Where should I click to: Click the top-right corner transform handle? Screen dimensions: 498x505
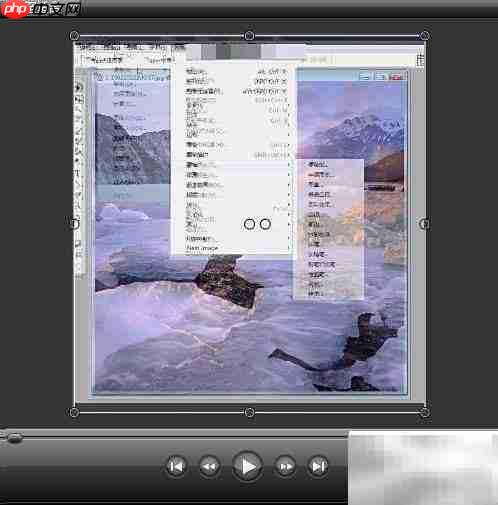424,36
